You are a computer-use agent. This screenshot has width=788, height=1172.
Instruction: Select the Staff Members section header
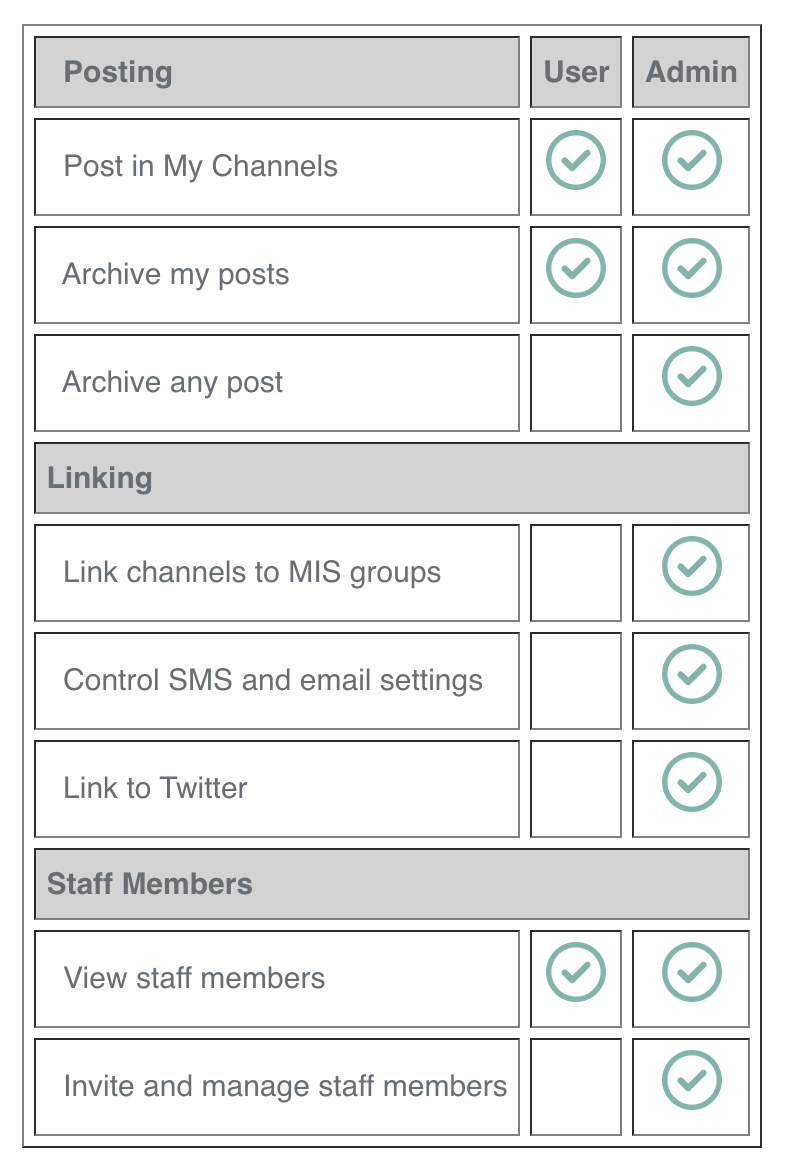(392, 883)
